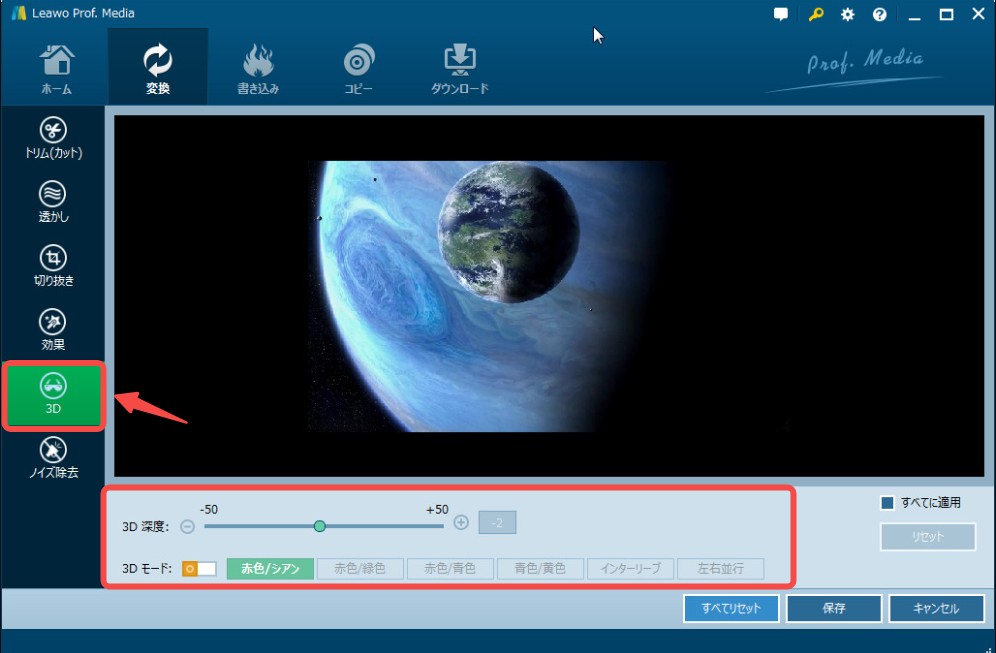Decrease 3D depth with the minus button
Image resolution: width=996 pixels, height=653 pixels.
187,526
